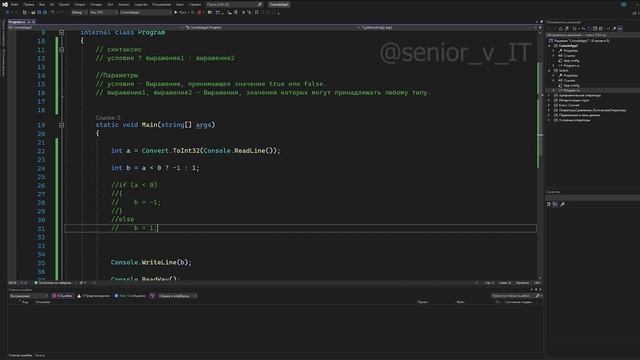
Task: Select App.config under ConsoleApp2
Action: 571,60
